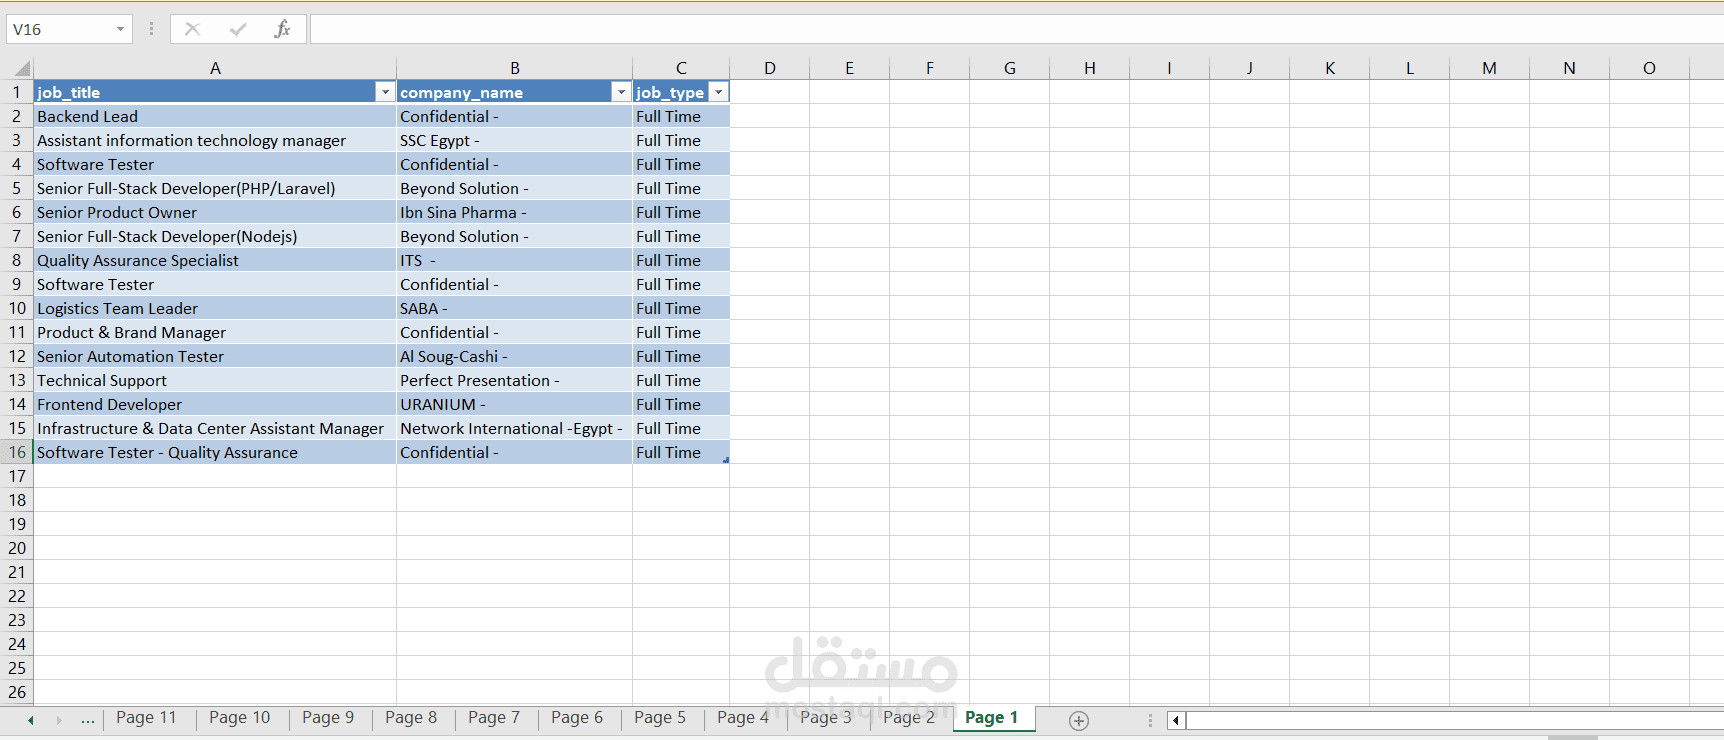Open the job_type filter dropdown
The height and width of the screenshot is (740, 1724).
[718, 92]
